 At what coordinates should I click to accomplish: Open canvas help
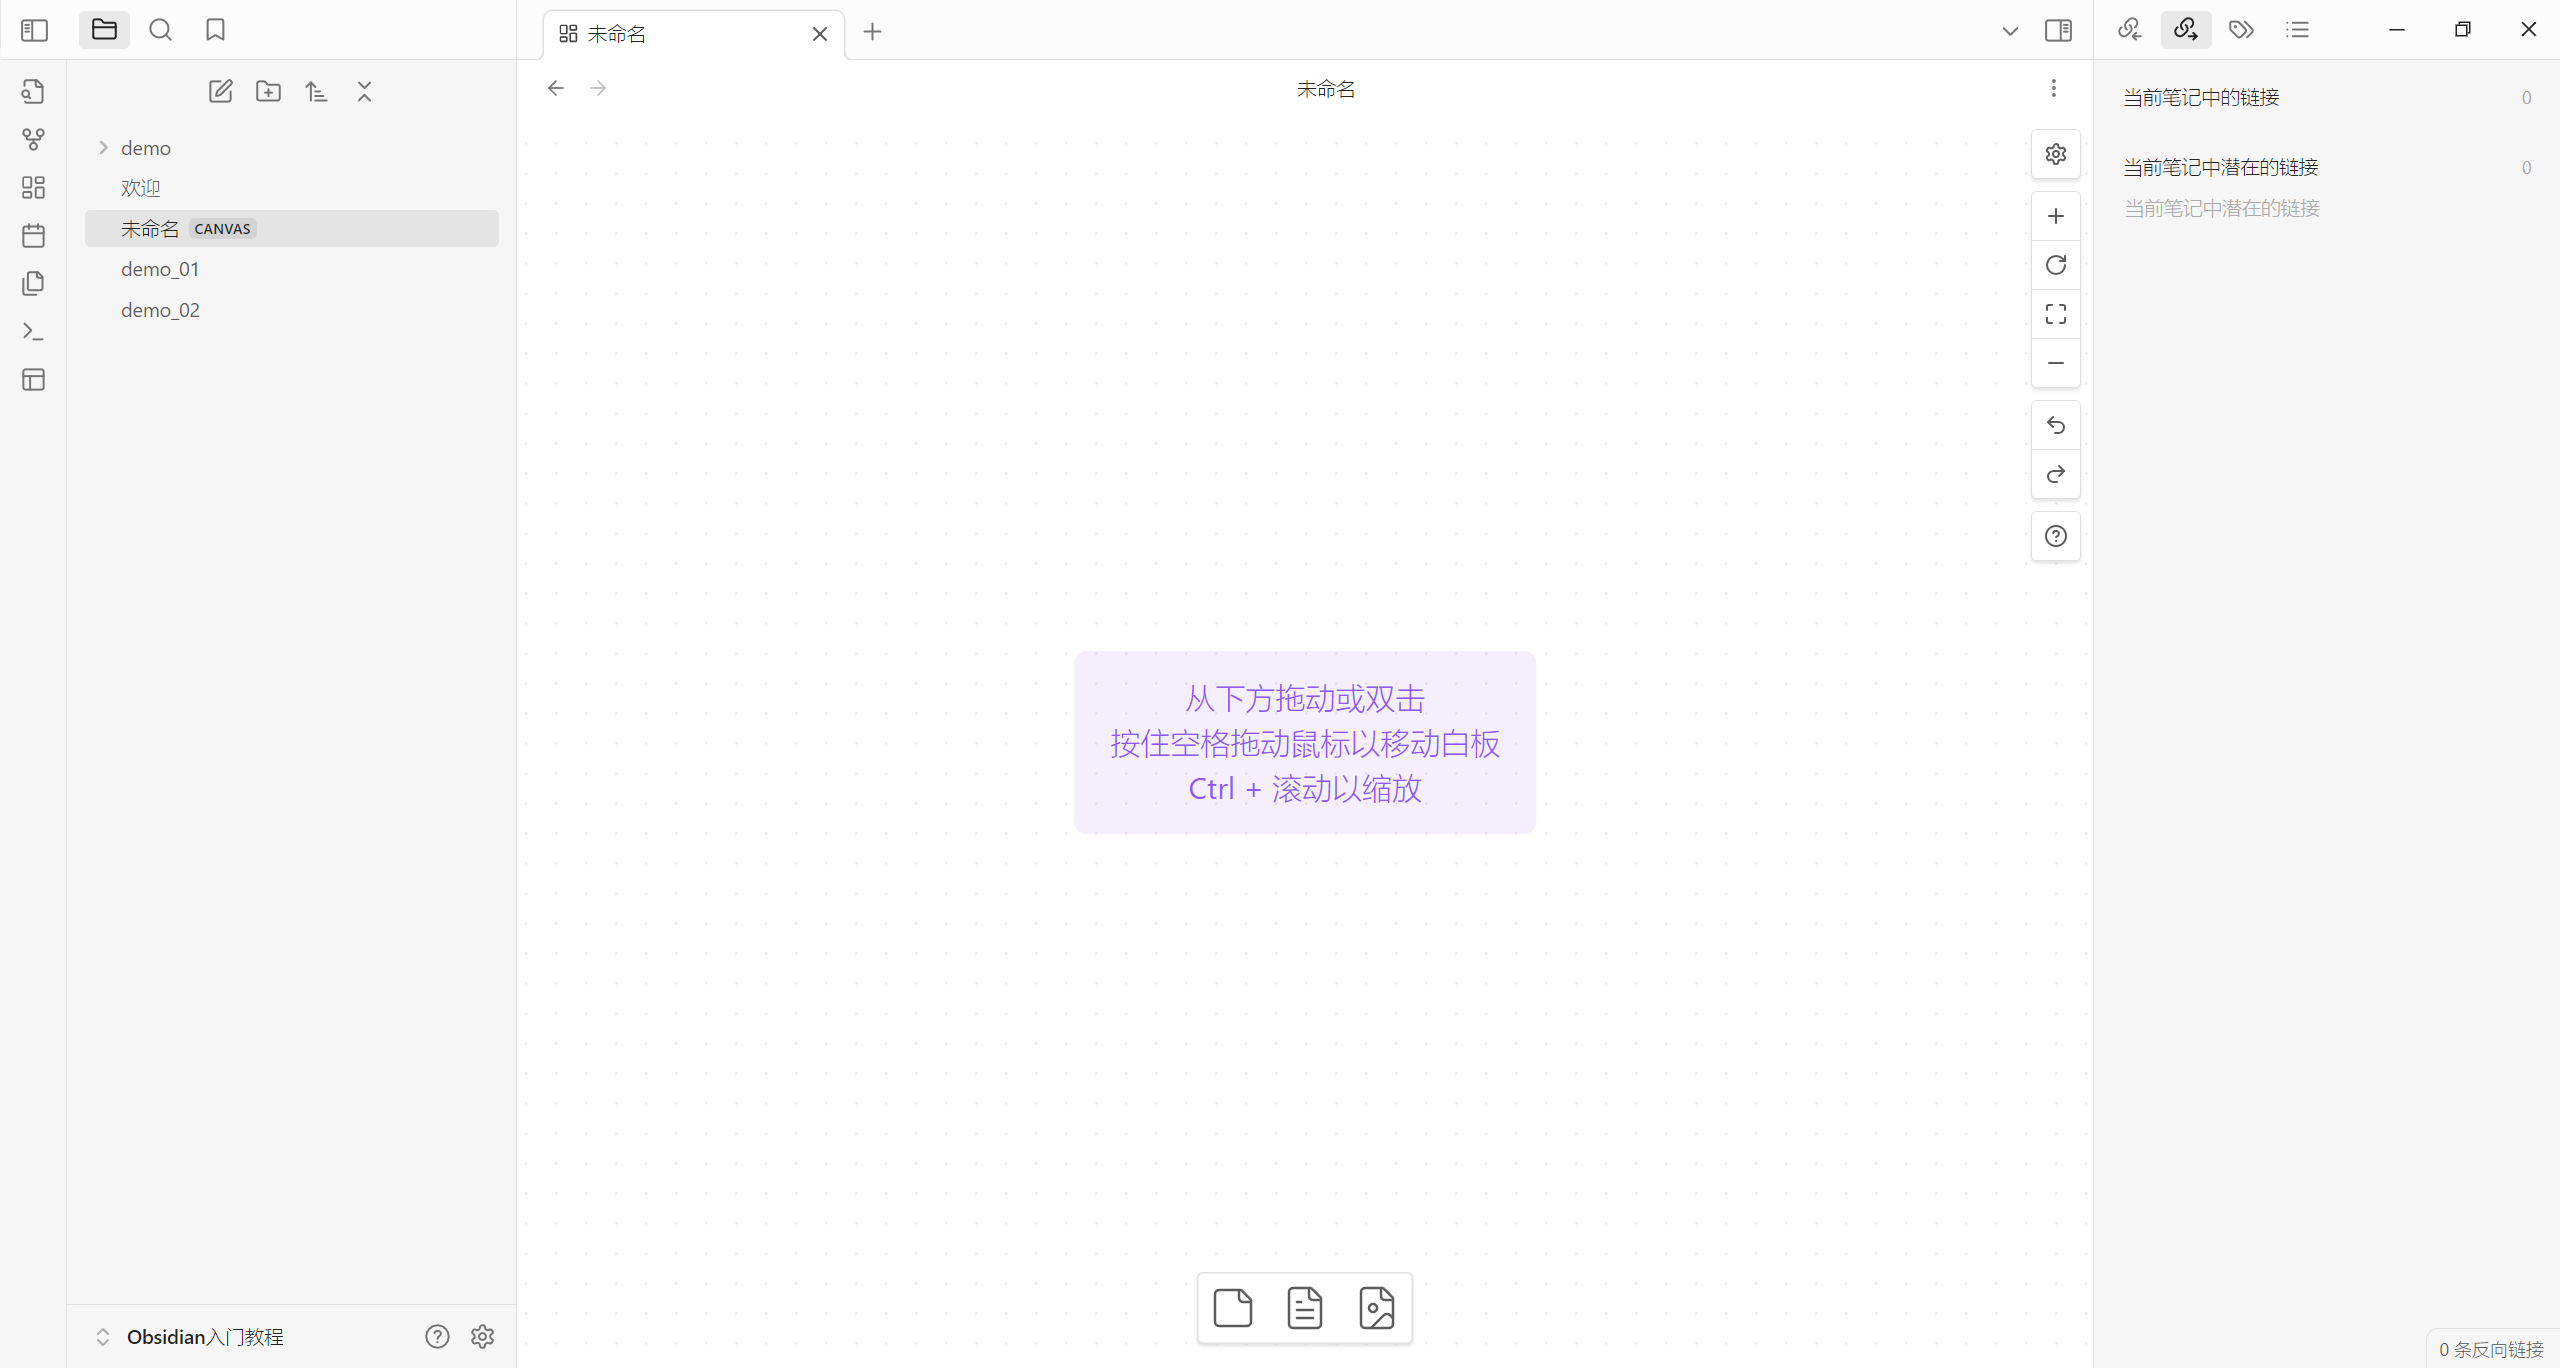(x=2055, y=536)
